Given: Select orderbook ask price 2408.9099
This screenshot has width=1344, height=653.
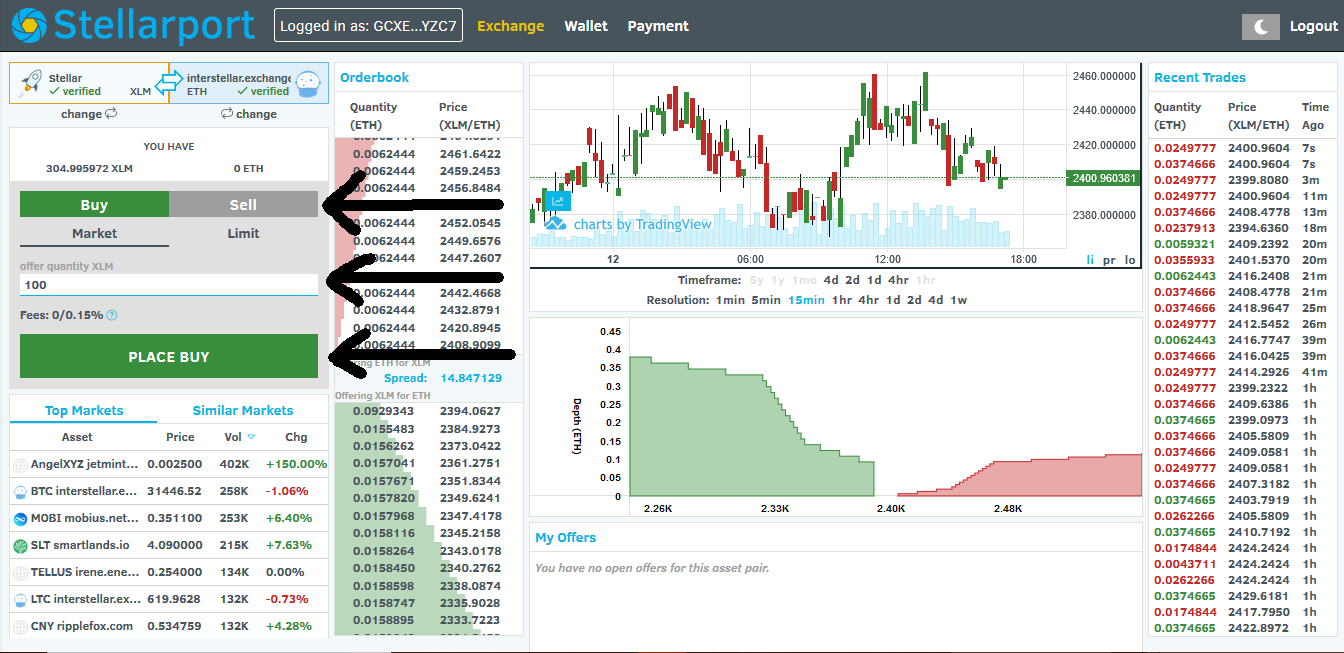Looking at the screenshot, I should 470,345.
